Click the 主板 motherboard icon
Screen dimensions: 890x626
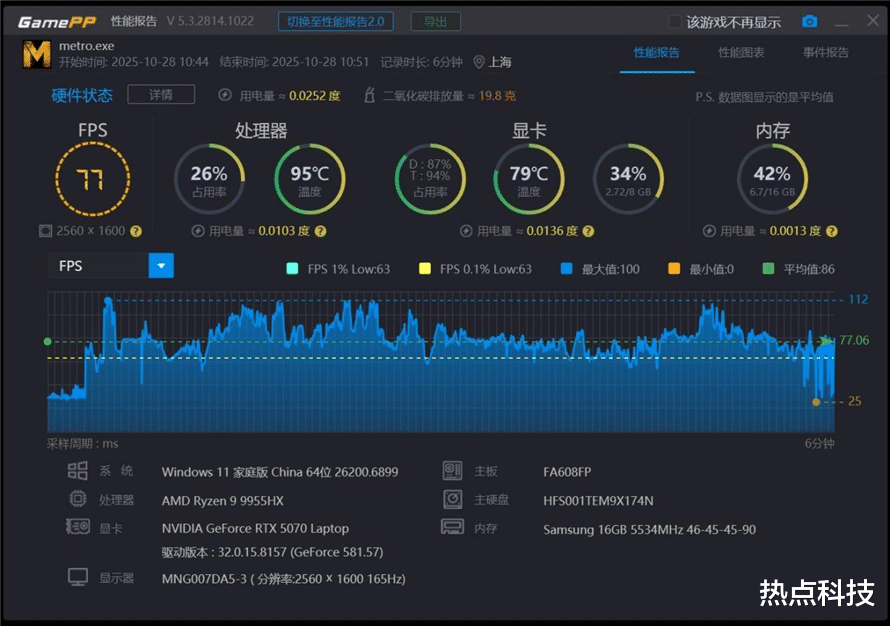click(x=452, y=470)
